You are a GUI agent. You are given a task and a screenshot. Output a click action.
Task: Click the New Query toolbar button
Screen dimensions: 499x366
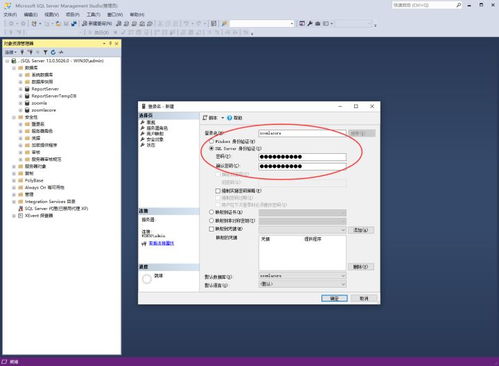[x=97, y=24]
